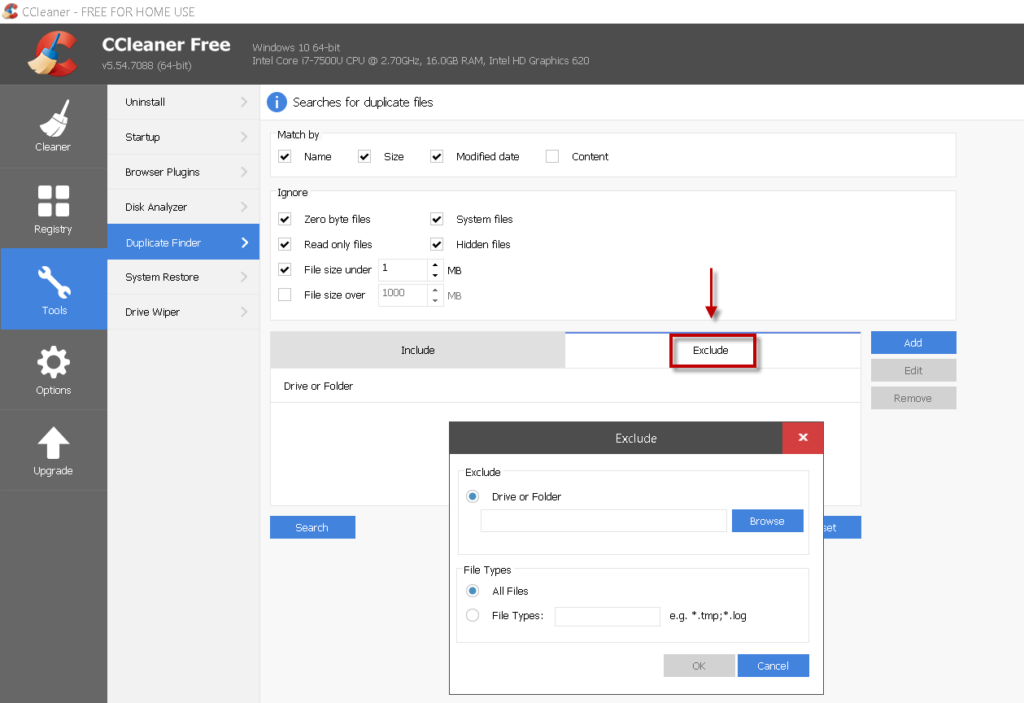1024x703 pixels.
Task: Select the File Types radio button
Action: (x=473, y=615)
